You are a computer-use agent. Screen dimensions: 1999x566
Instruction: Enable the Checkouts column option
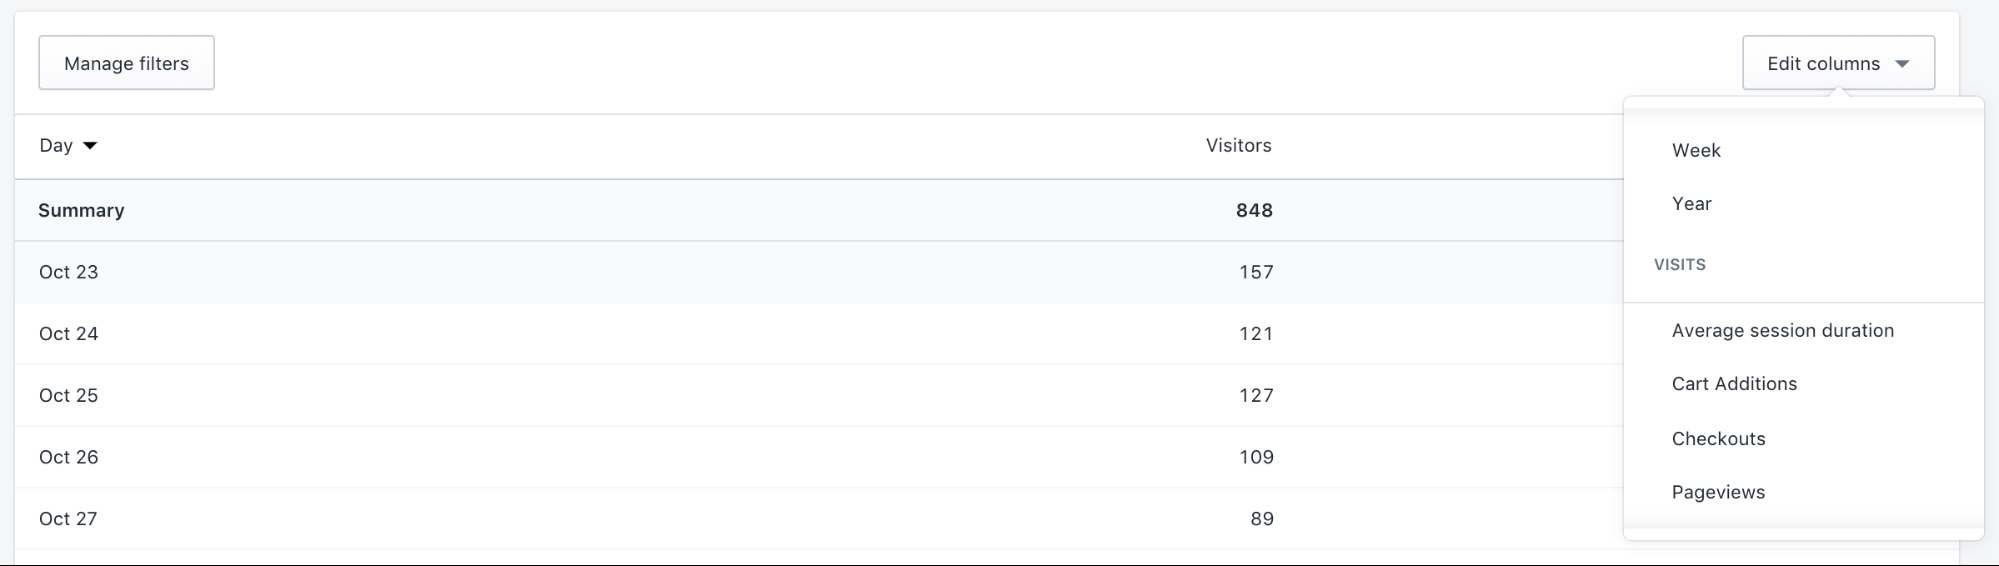[x=1718, y=438]
